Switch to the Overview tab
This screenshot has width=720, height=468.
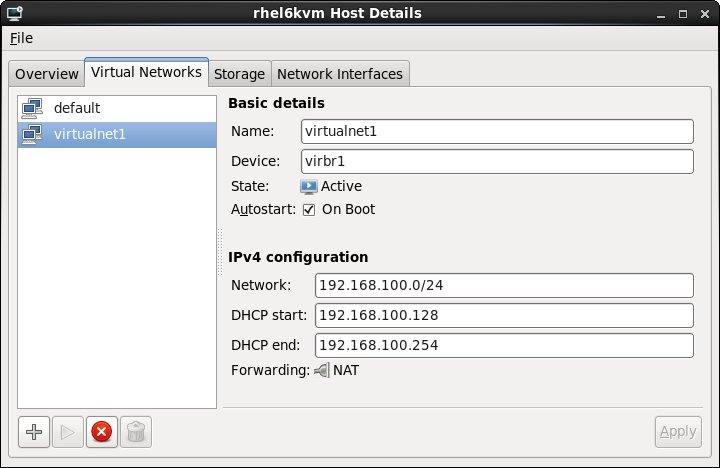[46, 74]
